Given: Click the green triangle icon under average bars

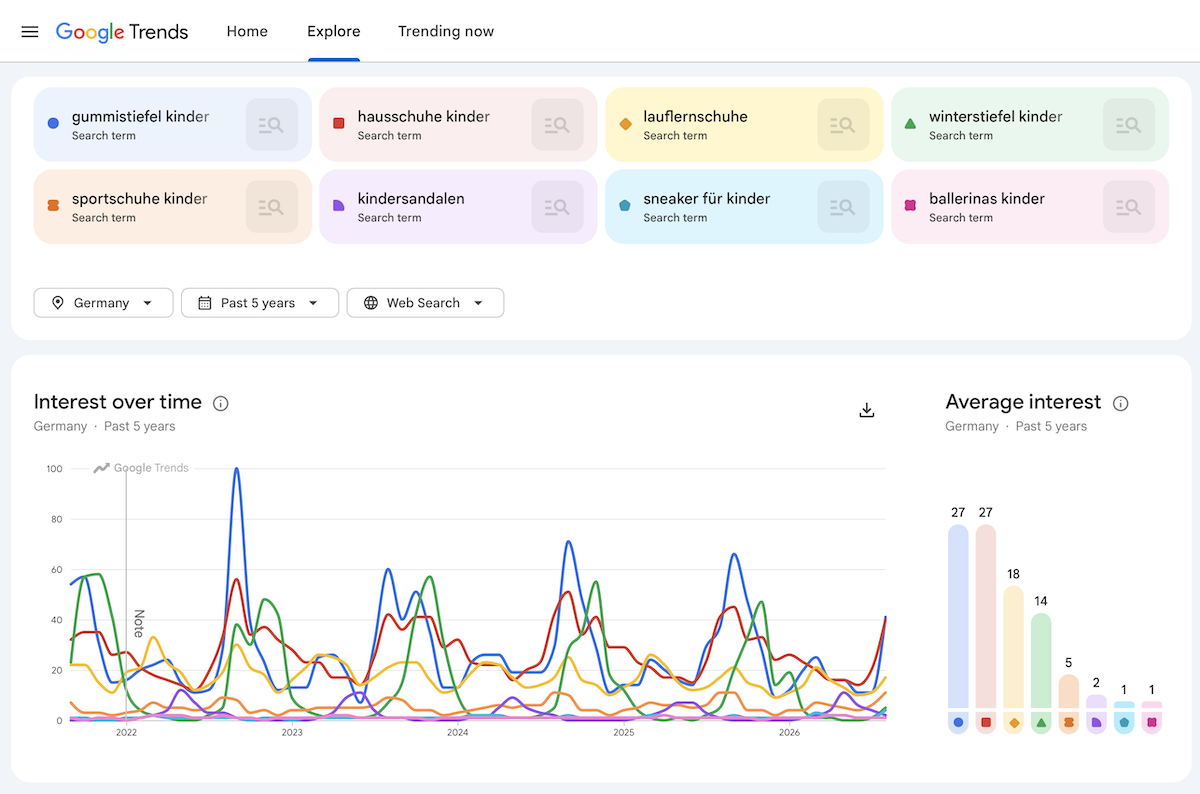Looking at the screenshot, I should pyautogui.click(x=1041, y=722).
